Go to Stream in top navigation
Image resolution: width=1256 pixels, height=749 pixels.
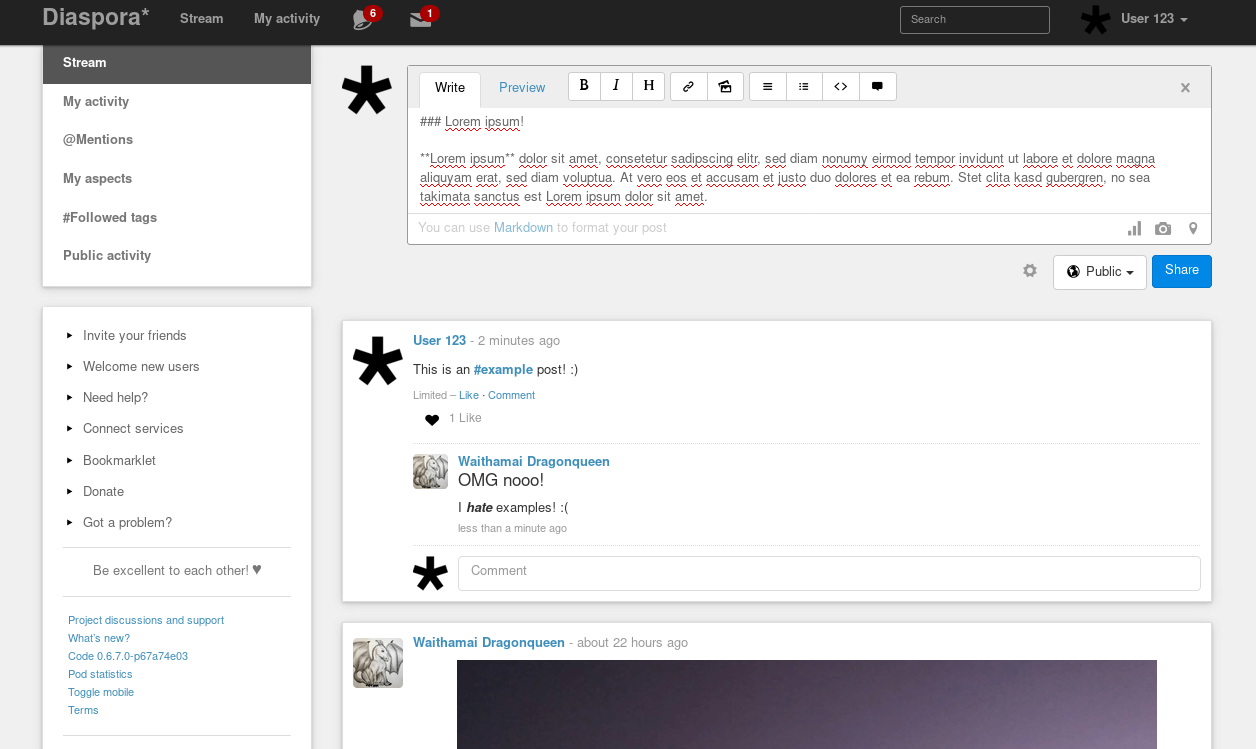click(201, 18)
